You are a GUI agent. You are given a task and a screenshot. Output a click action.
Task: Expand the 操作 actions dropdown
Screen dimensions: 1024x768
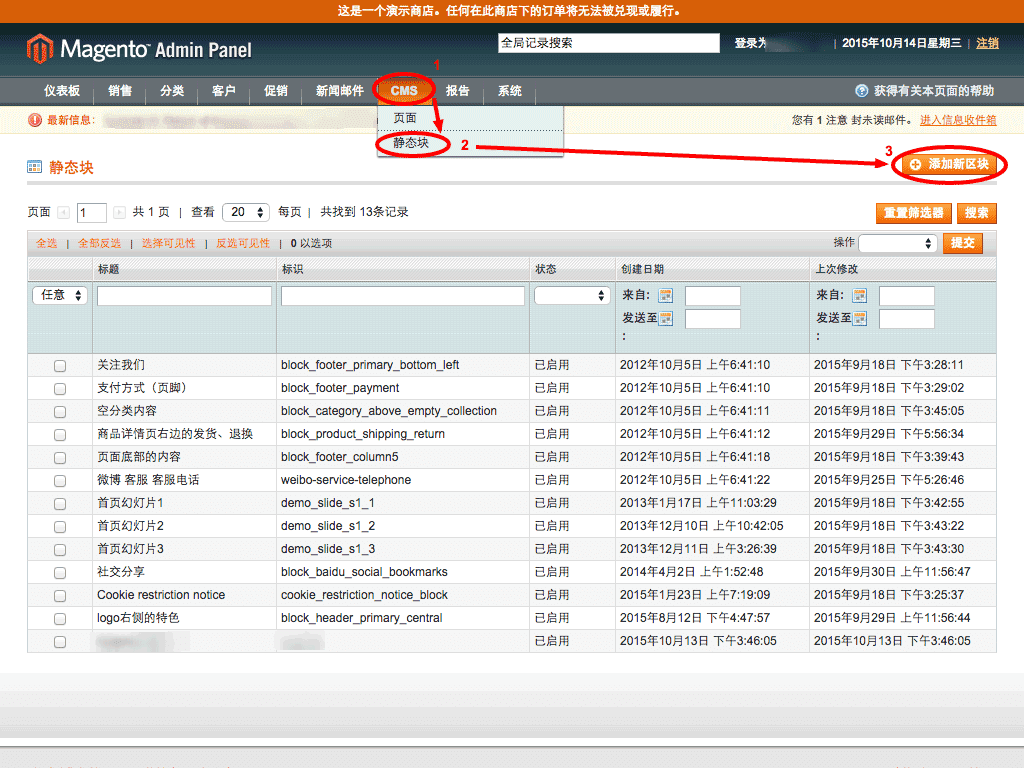(897, 243)
